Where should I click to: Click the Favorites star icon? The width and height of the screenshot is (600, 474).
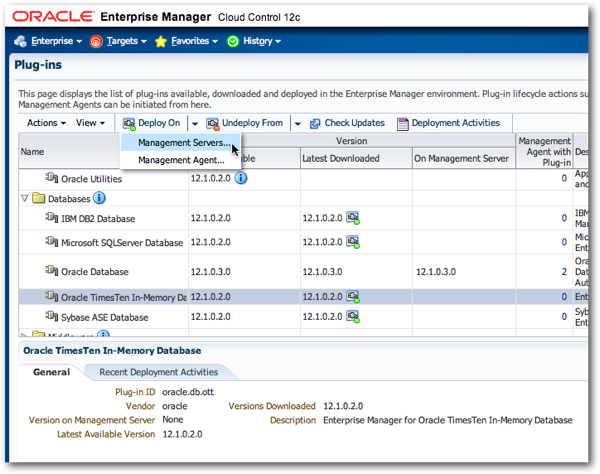161,41
